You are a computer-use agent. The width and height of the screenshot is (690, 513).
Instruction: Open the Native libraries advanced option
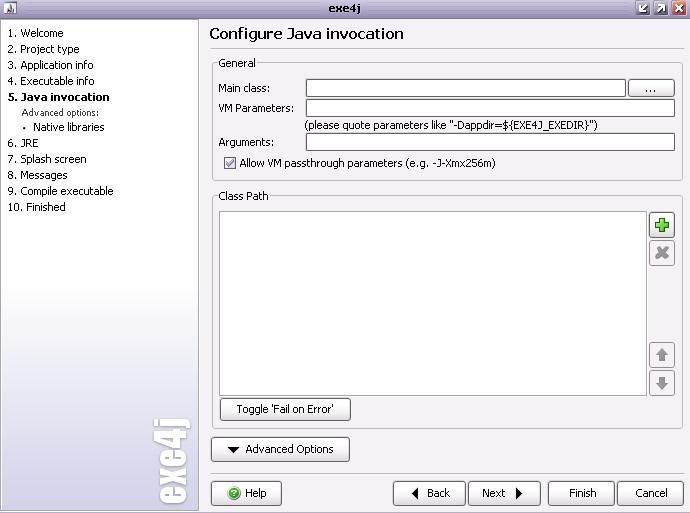[68, 127]
